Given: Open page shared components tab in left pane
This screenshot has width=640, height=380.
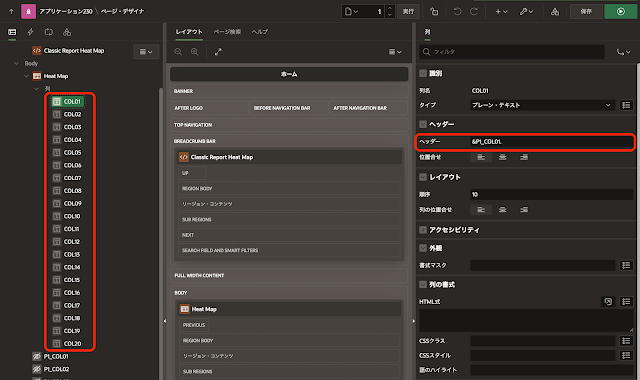Looking at the screenshot, I should point(67,32).
